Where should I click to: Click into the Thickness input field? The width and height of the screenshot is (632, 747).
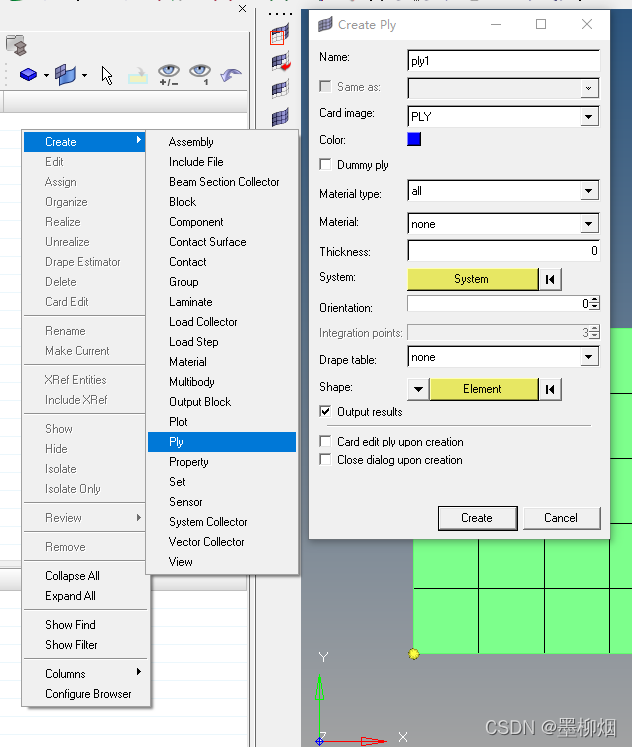click(503, 251)
